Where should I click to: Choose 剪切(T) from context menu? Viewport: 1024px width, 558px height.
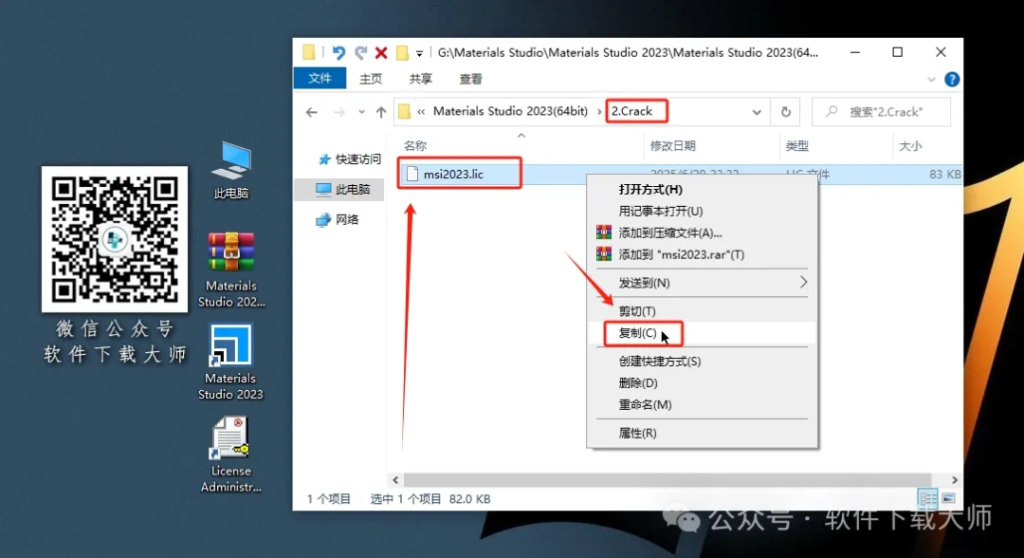pyautogui.click(x=702, y=311)
